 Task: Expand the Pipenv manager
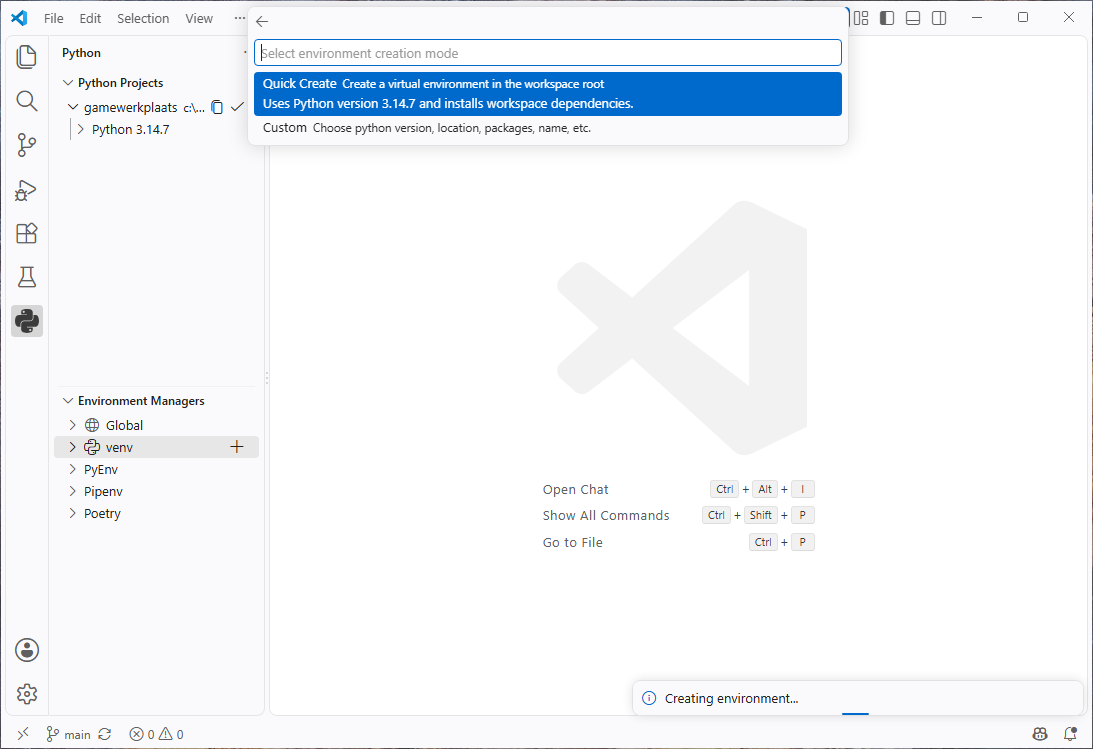(x=72, y=491)
